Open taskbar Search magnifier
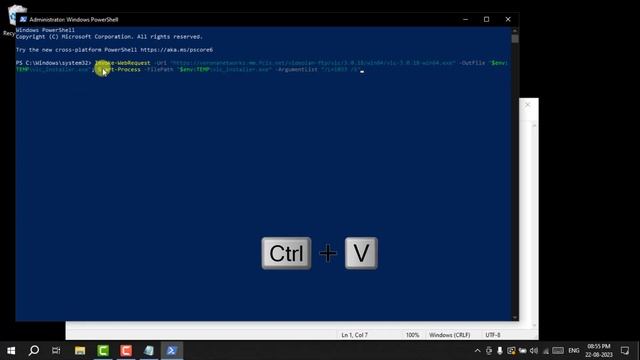This screenshot has width=640, height=360. tap(34, 351)
